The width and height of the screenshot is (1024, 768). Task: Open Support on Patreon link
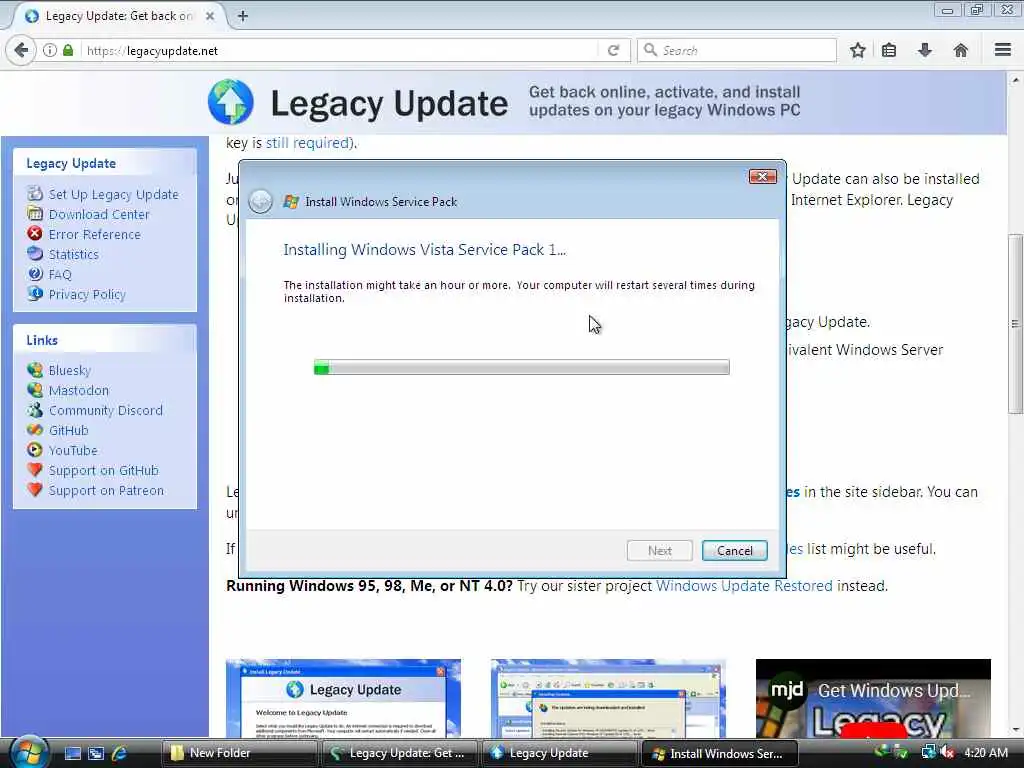tap(106, 490)
